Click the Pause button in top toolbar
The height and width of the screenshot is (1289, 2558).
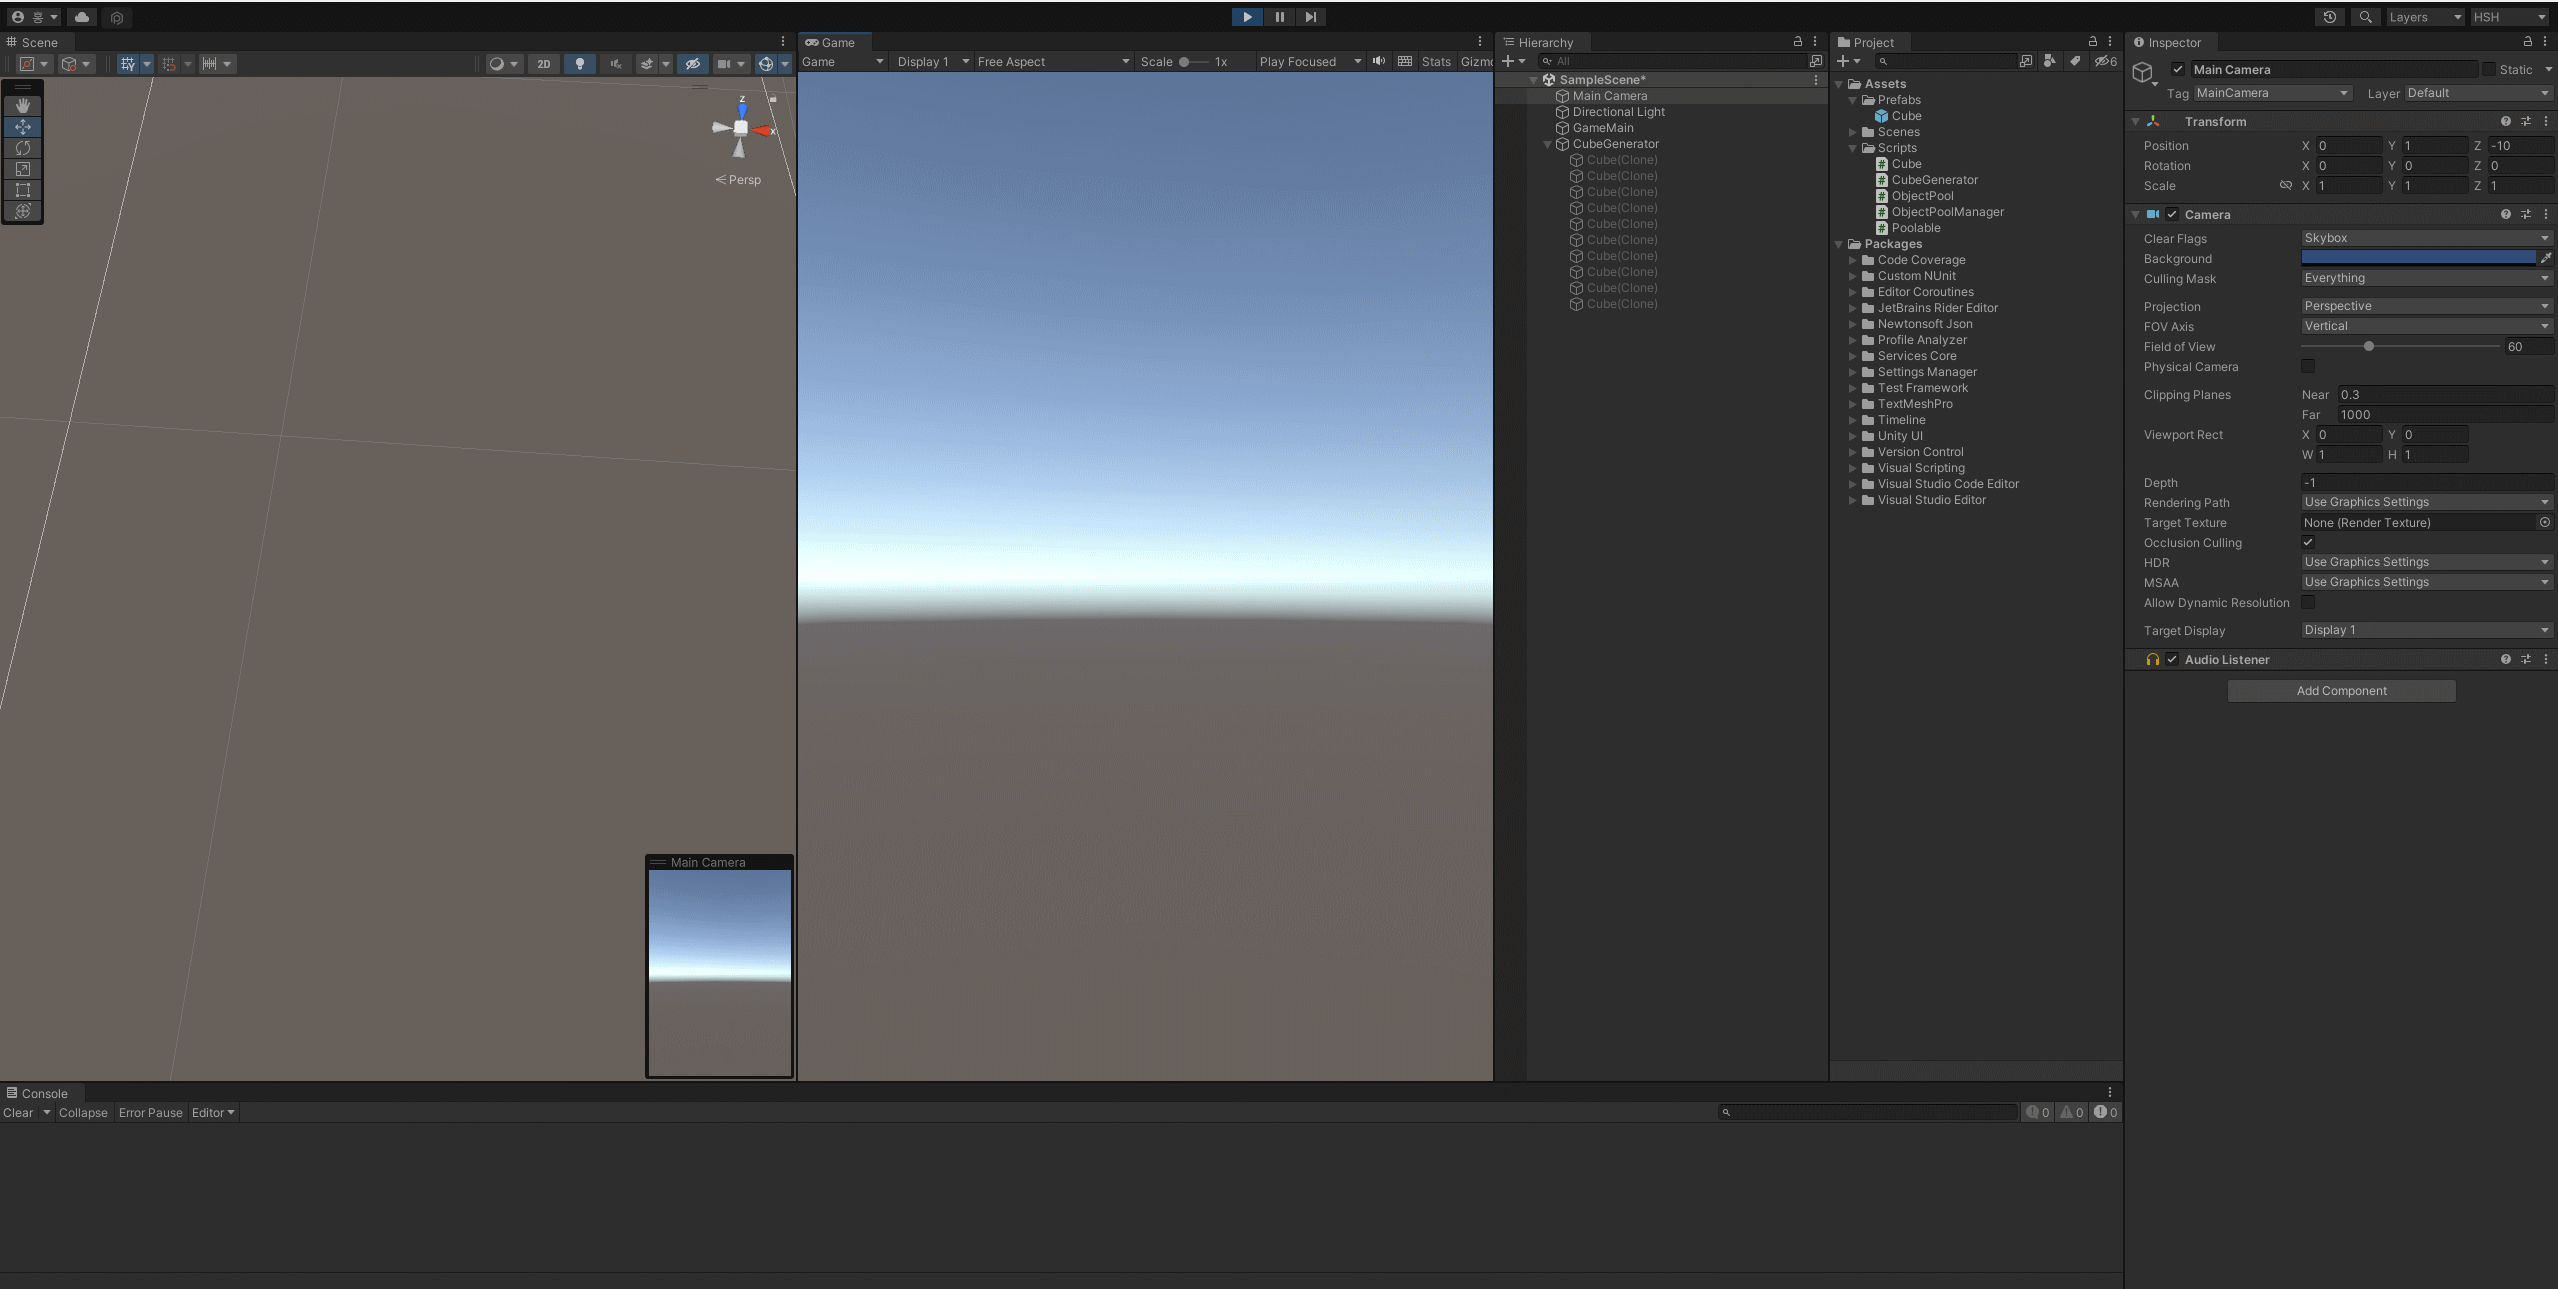1279,17
